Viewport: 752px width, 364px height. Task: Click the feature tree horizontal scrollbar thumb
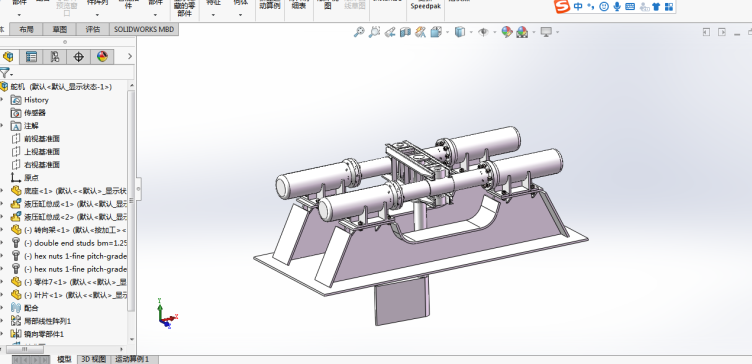(26, 349)
